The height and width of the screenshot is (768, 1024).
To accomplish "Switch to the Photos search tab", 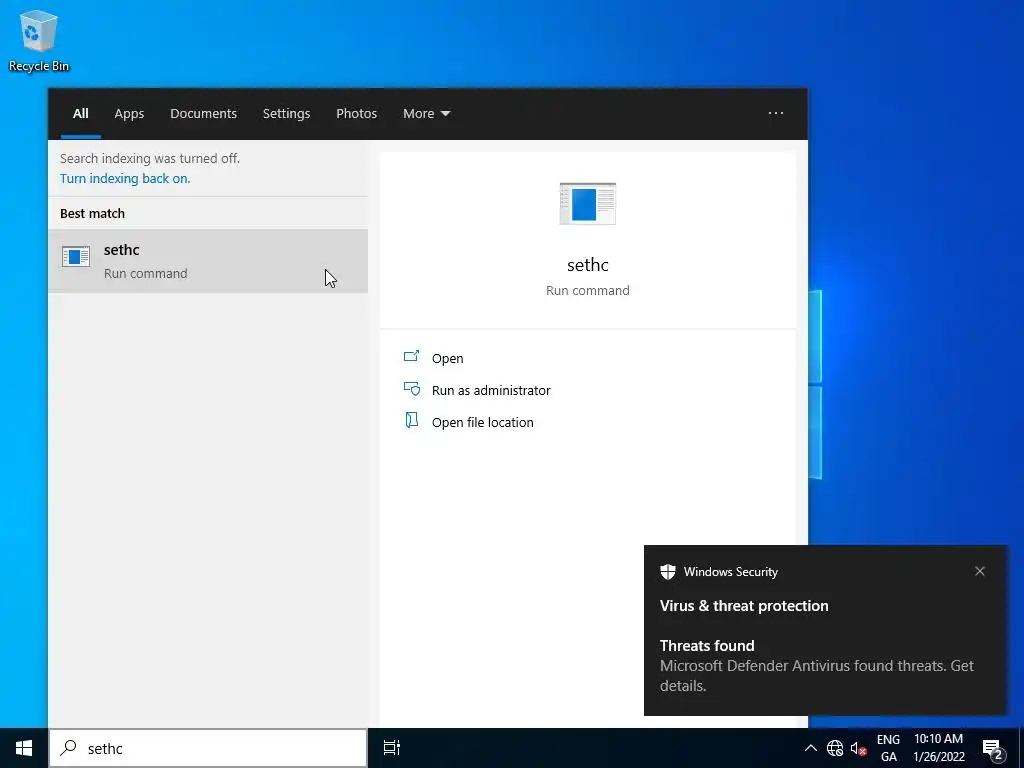I will 356,114.
